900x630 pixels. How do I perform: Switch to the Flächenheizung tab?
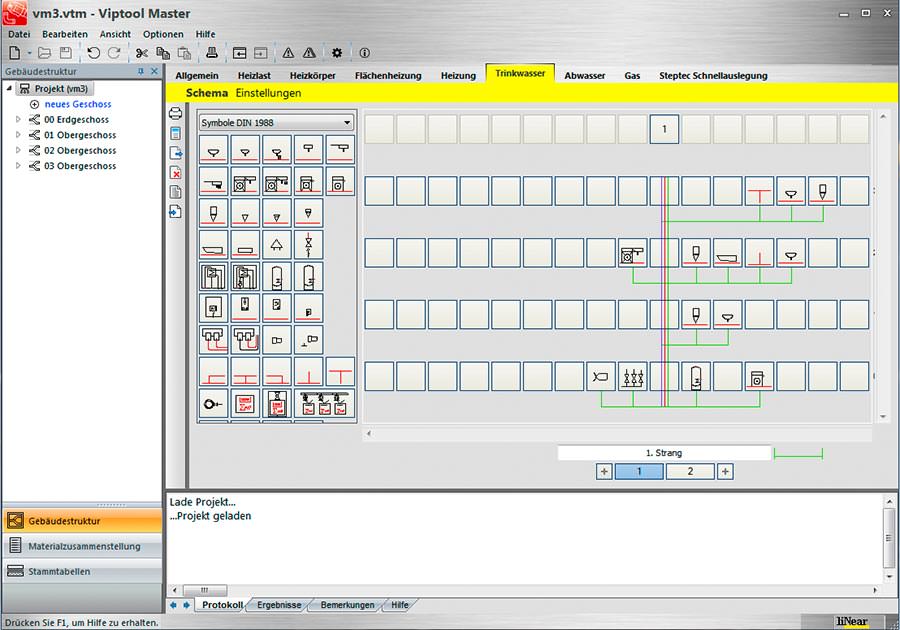click(388, 75)
